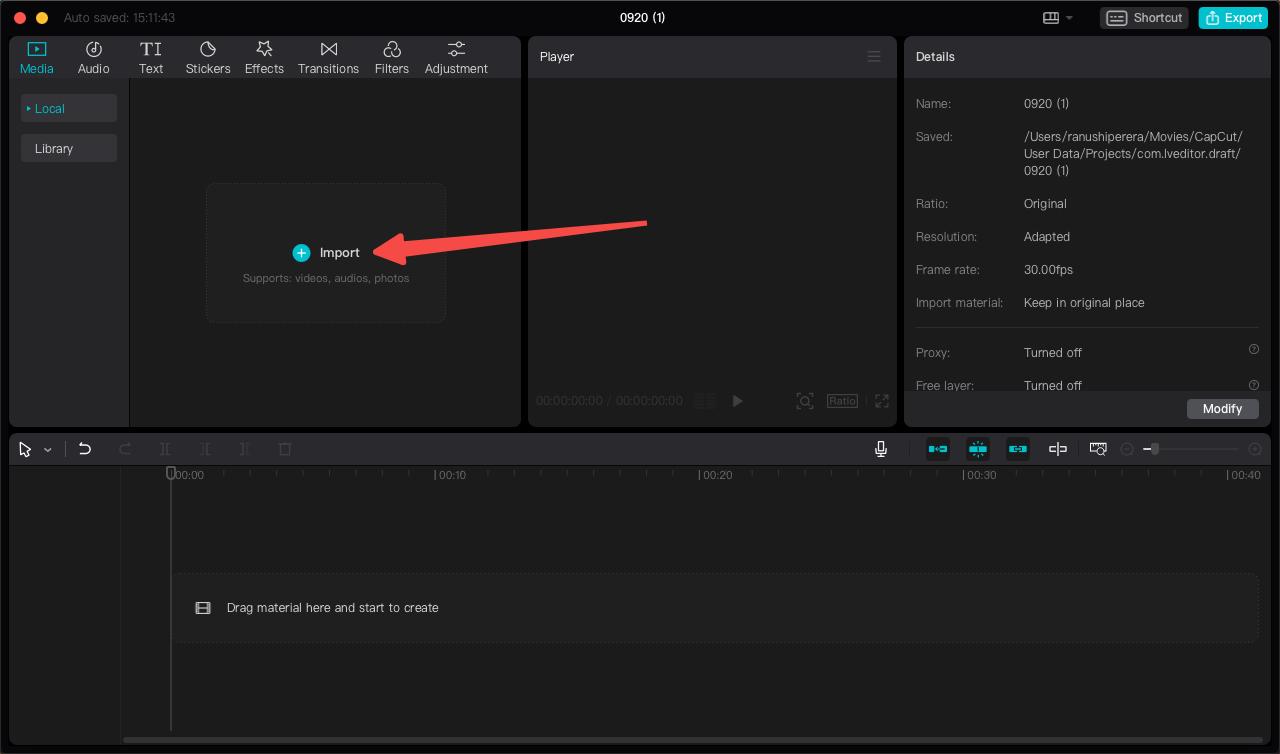Browse the Transitions panel
The image size is (1280, 754).
[x=328, y=56]
